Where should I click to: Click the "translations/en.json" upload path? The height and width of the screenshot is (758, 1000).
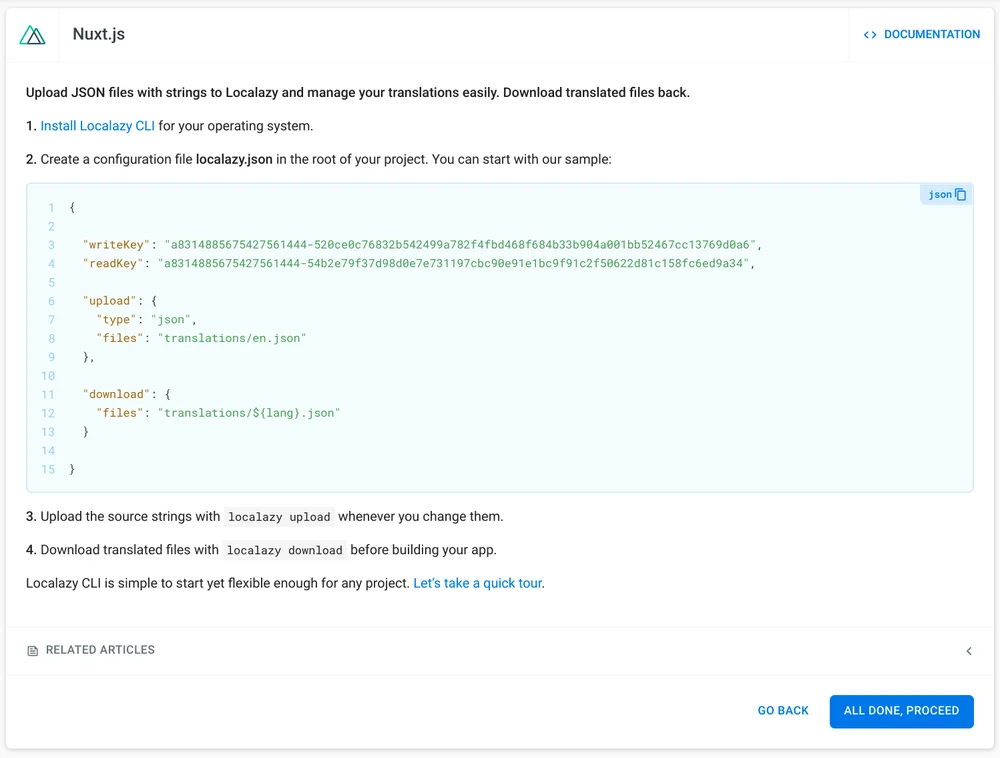pos(231,338)
